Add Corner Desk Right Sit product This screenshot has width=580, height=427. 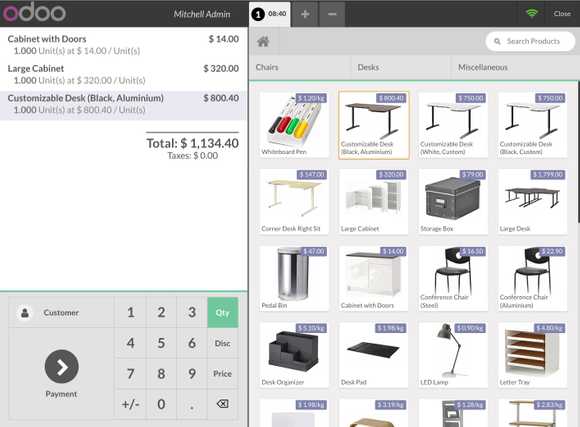(x=294, y=202)
